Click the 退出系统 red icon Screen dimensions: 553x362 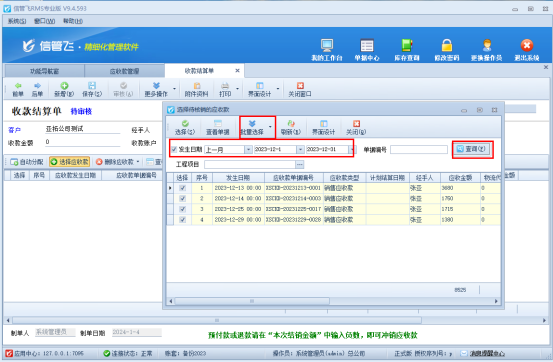click(x=527, y=45)
